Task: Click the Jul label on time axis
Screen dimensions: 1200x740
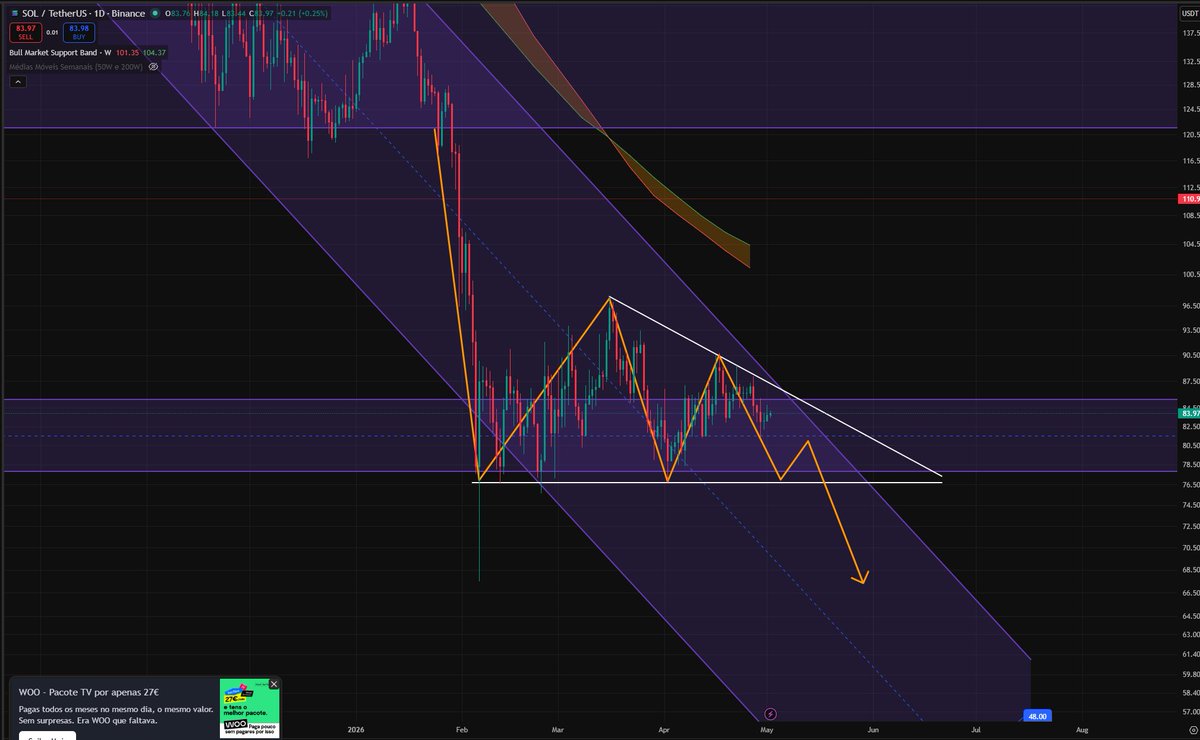Action: 977,731
